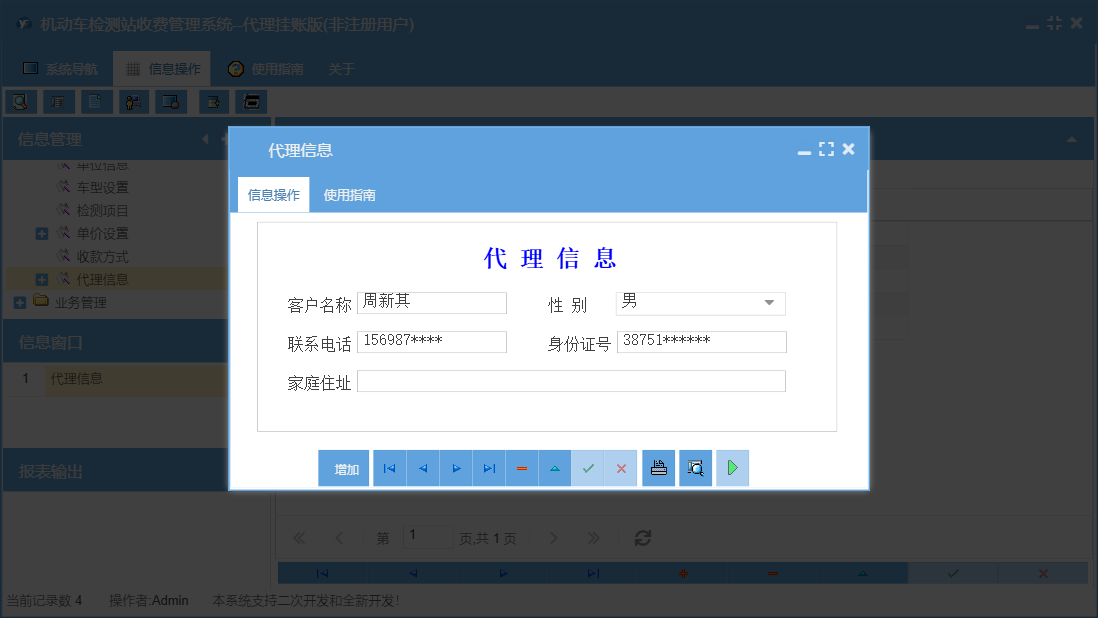The width and height of the screenshot is (1098, 618).
Task: Refresh the record list with the refresh icon
Action: tap(642, 537)
